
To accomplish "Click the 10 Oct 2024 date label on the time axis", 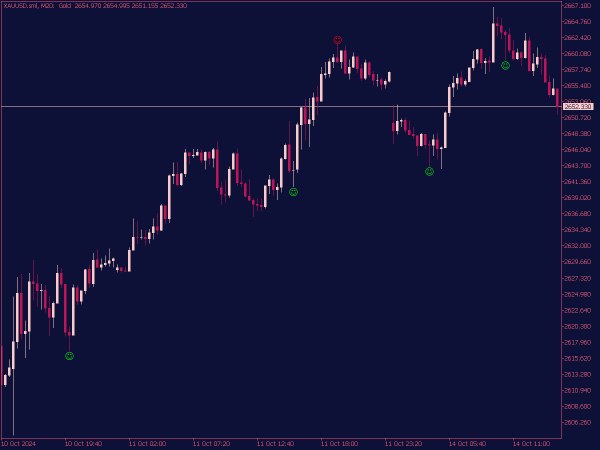I will coord(19,444).
